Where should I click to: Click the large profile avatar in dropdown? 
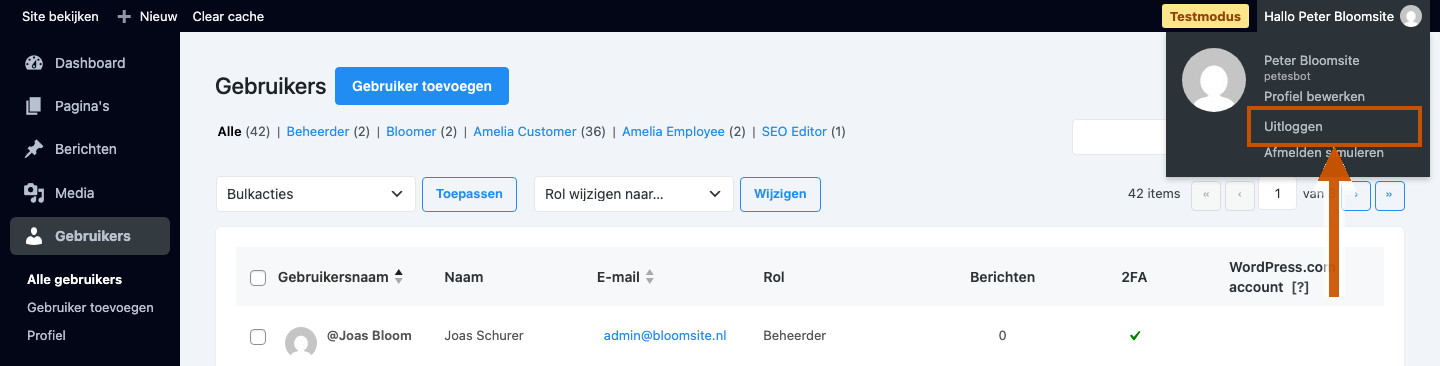1214,80
